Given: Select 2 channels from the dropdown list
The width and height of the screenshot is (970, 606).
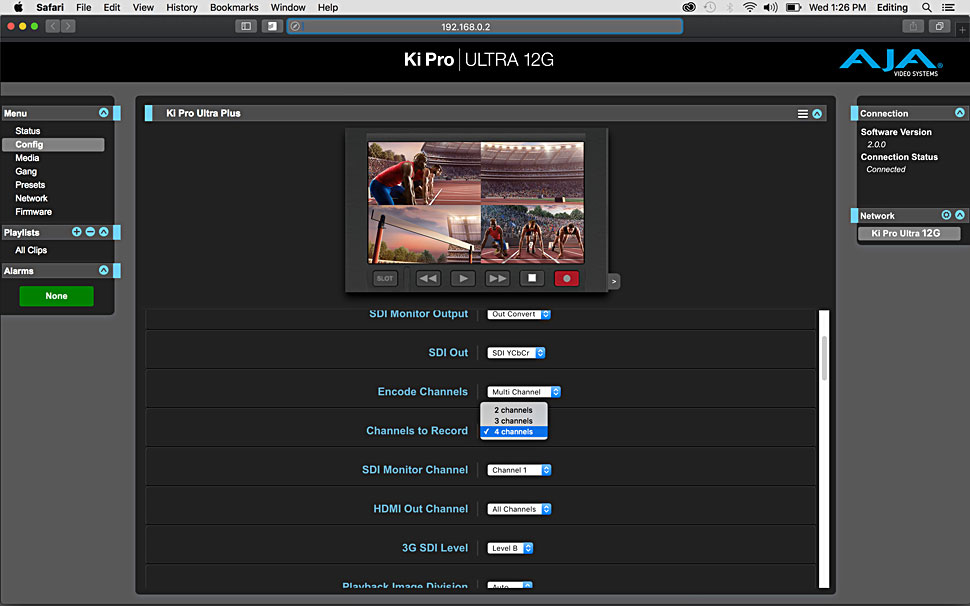Looking at the screenshot, I should (x=513, y=410).
